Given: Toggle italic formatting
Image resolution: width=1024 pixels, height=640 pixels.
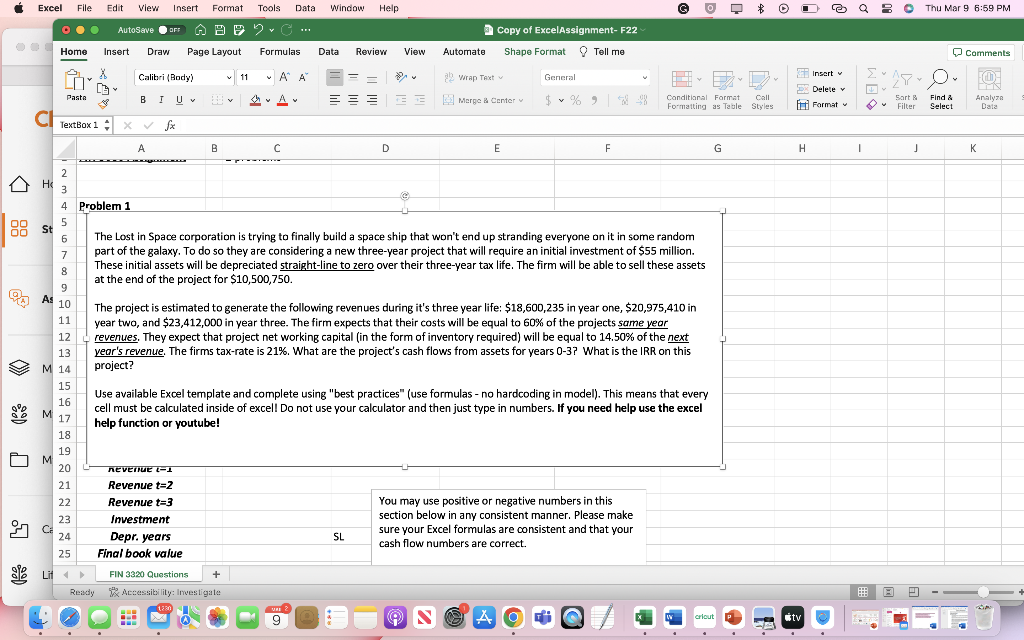Looking at the screenshot, I should point(161,98).
